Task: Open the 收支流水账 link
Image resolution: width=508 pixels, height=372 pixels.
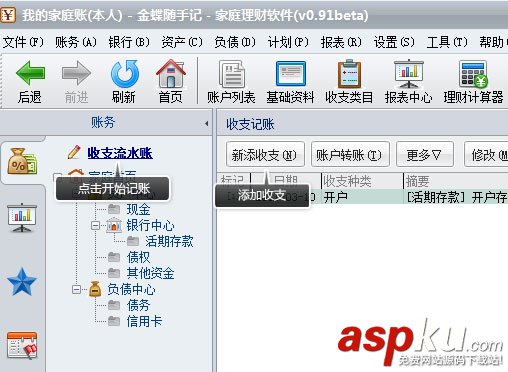Action: coord(120,153)
